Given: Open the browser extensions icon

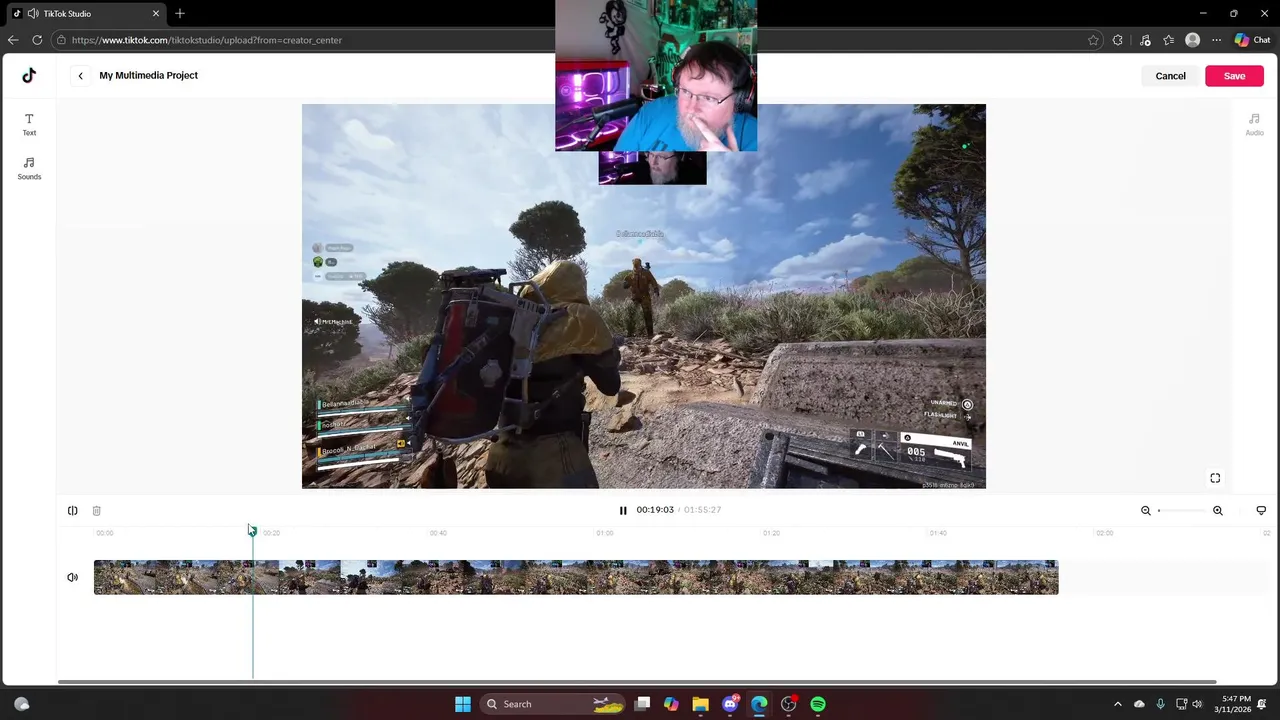Looking at the screenshot, I should point(1118,40).
